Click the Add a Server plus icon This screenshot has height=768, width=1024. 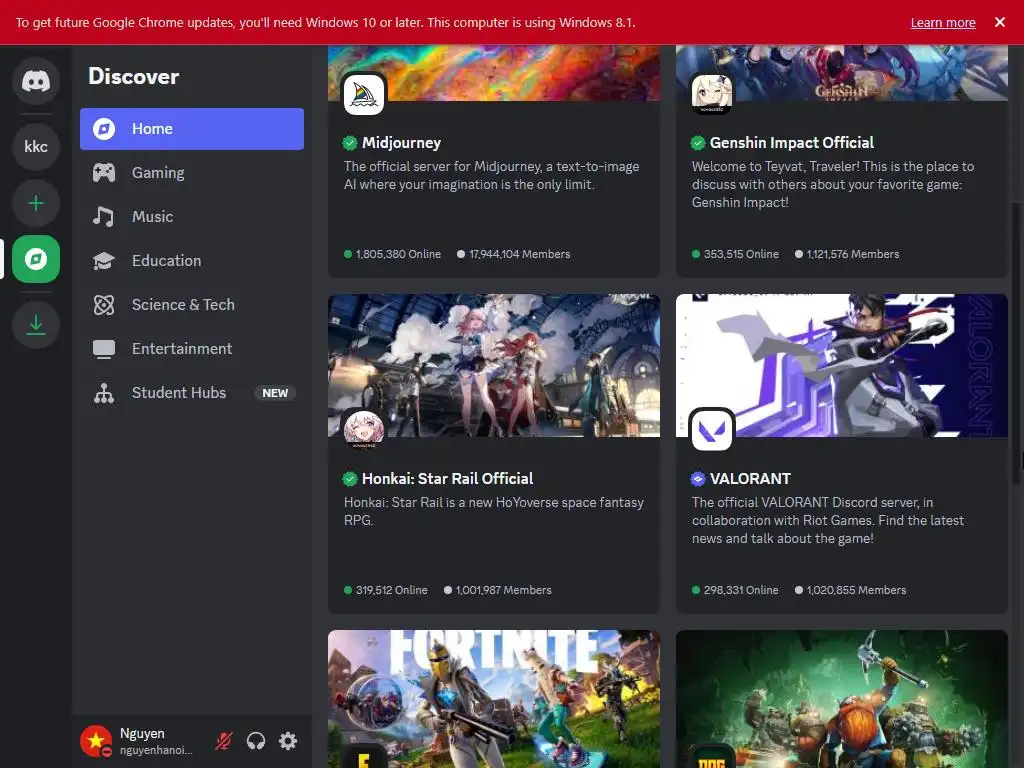tap(36, 203)
